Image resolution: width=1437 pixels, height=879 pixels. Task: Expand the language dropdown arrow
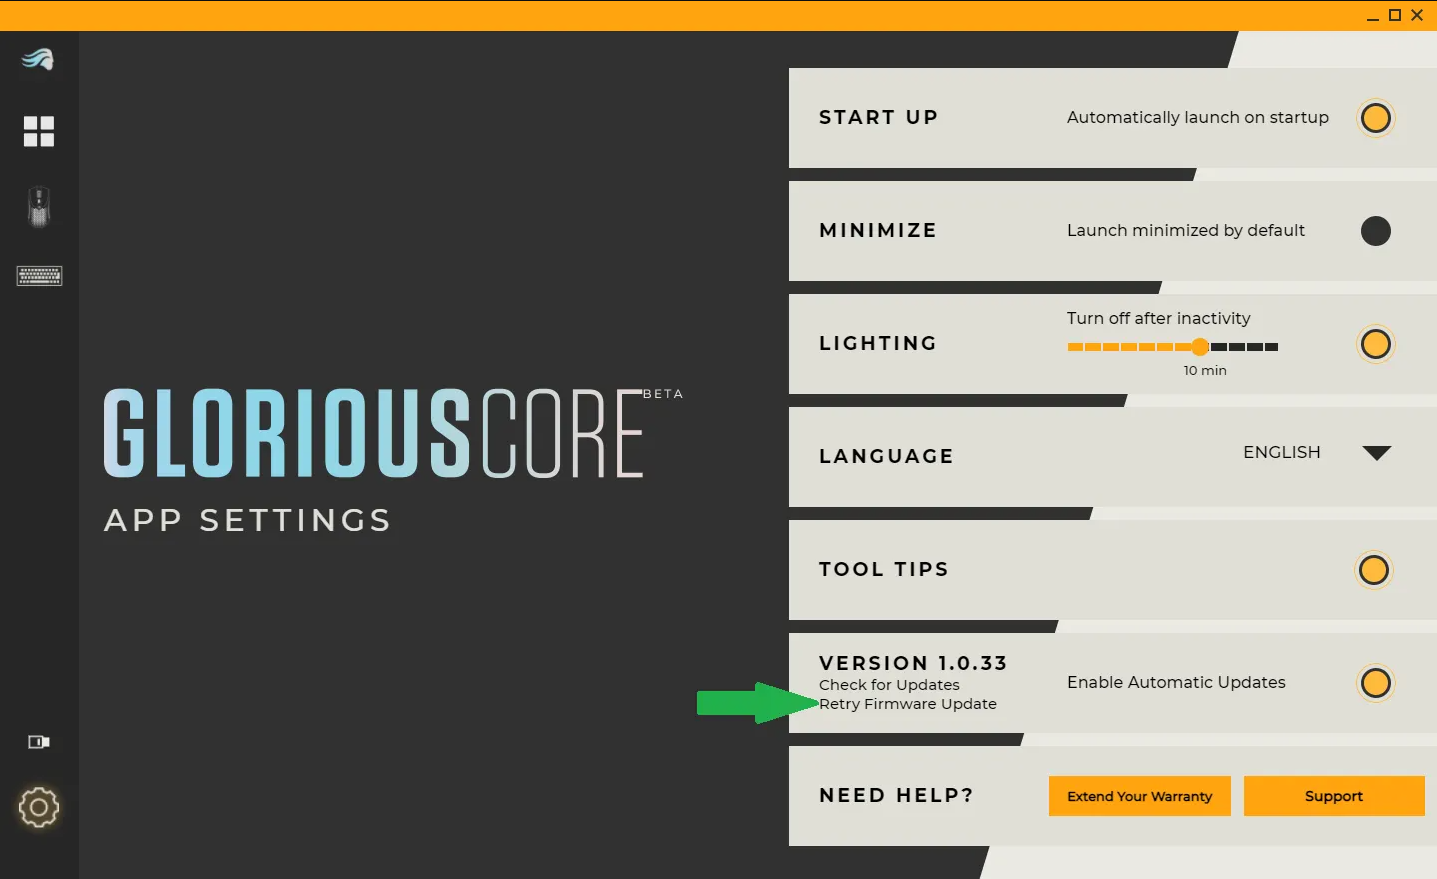[1377, 453]
